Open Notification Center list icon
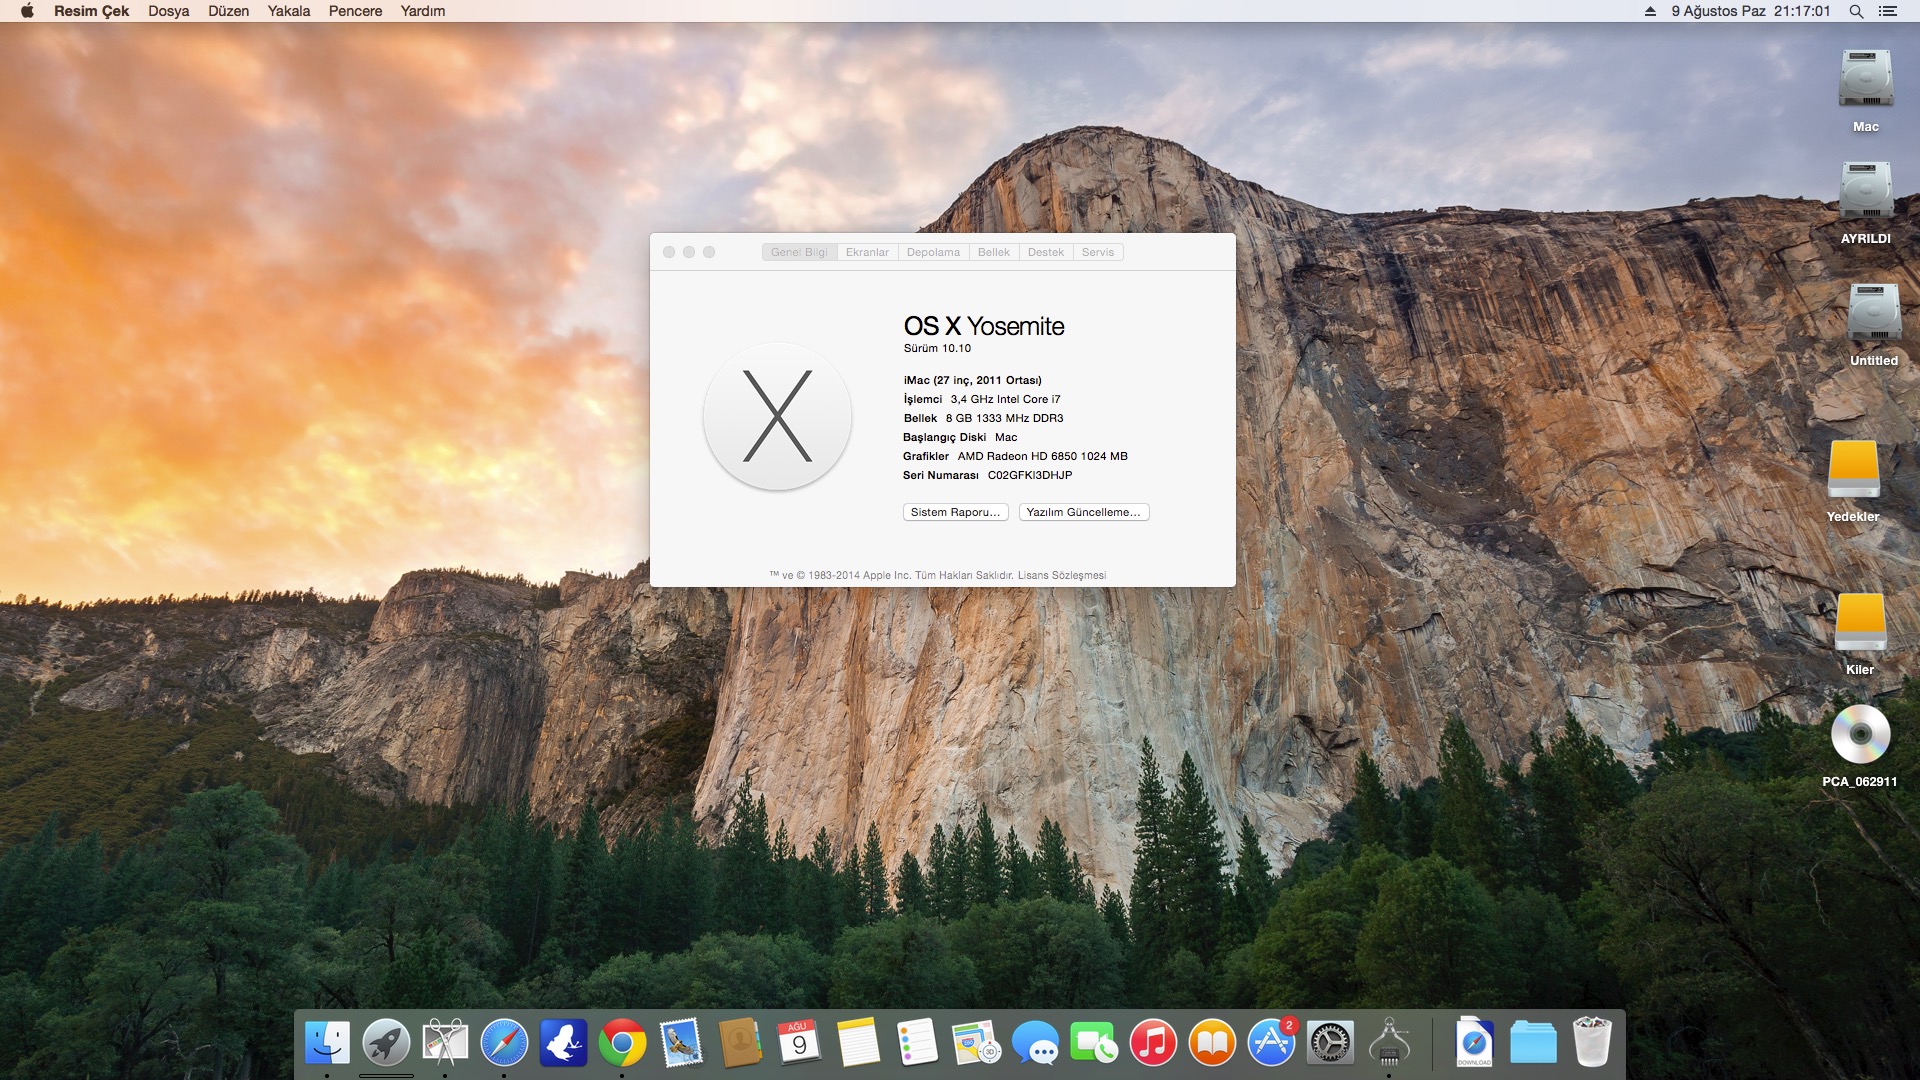The width and height of the screenshot is (1920, 1080). coord(1888,11)
